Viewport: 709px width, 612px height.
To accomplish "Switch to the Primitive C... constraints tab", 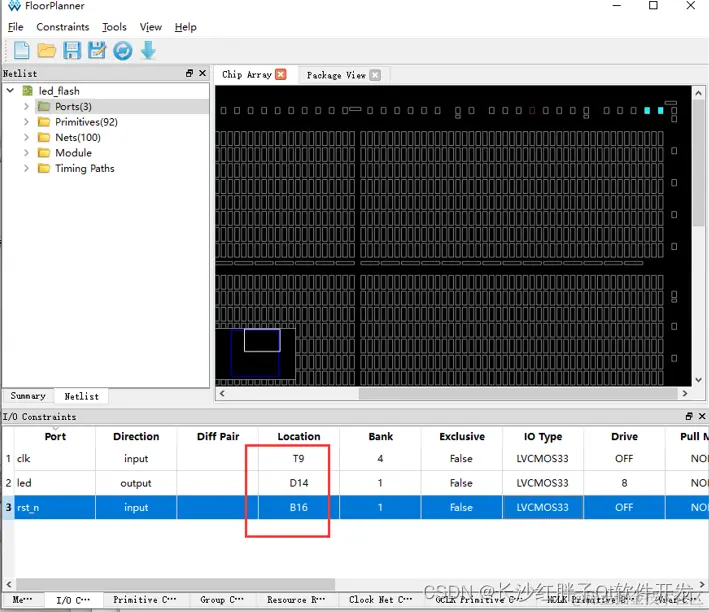I will (x=144, y=600).
